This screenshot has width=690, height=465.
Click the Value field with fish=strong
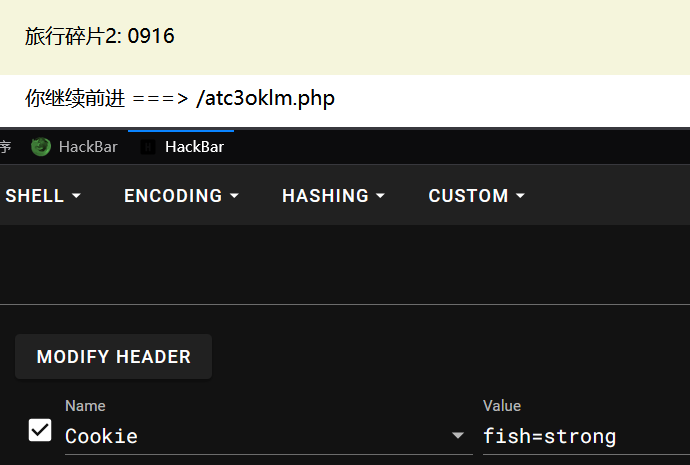pyautogui.click(x=580, y=436)
